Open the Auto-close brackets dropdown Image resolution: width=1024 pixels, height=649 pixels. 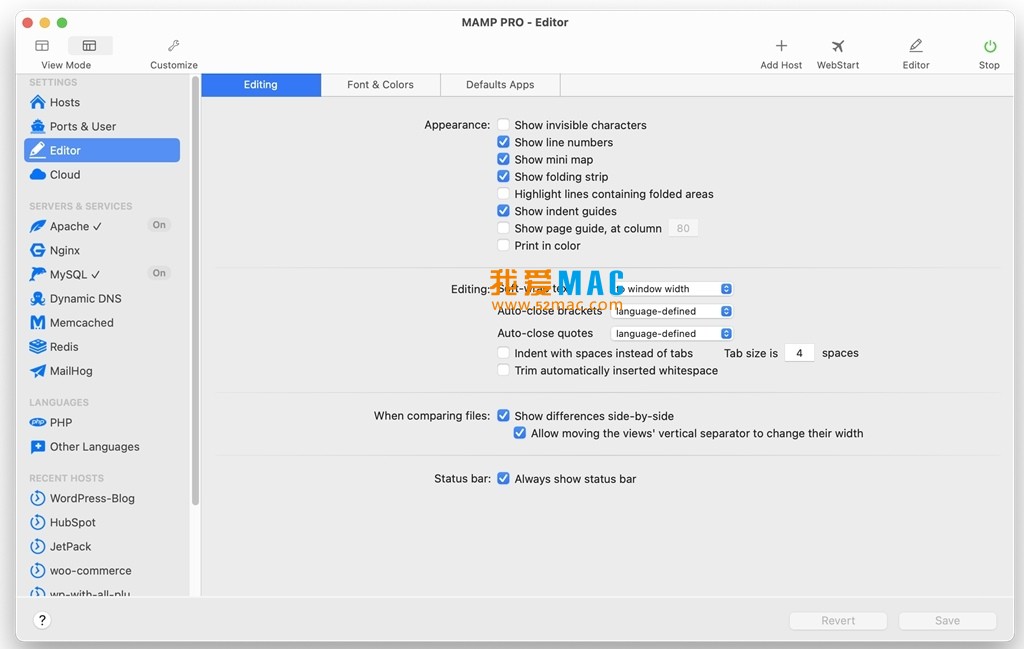[671, 311]
